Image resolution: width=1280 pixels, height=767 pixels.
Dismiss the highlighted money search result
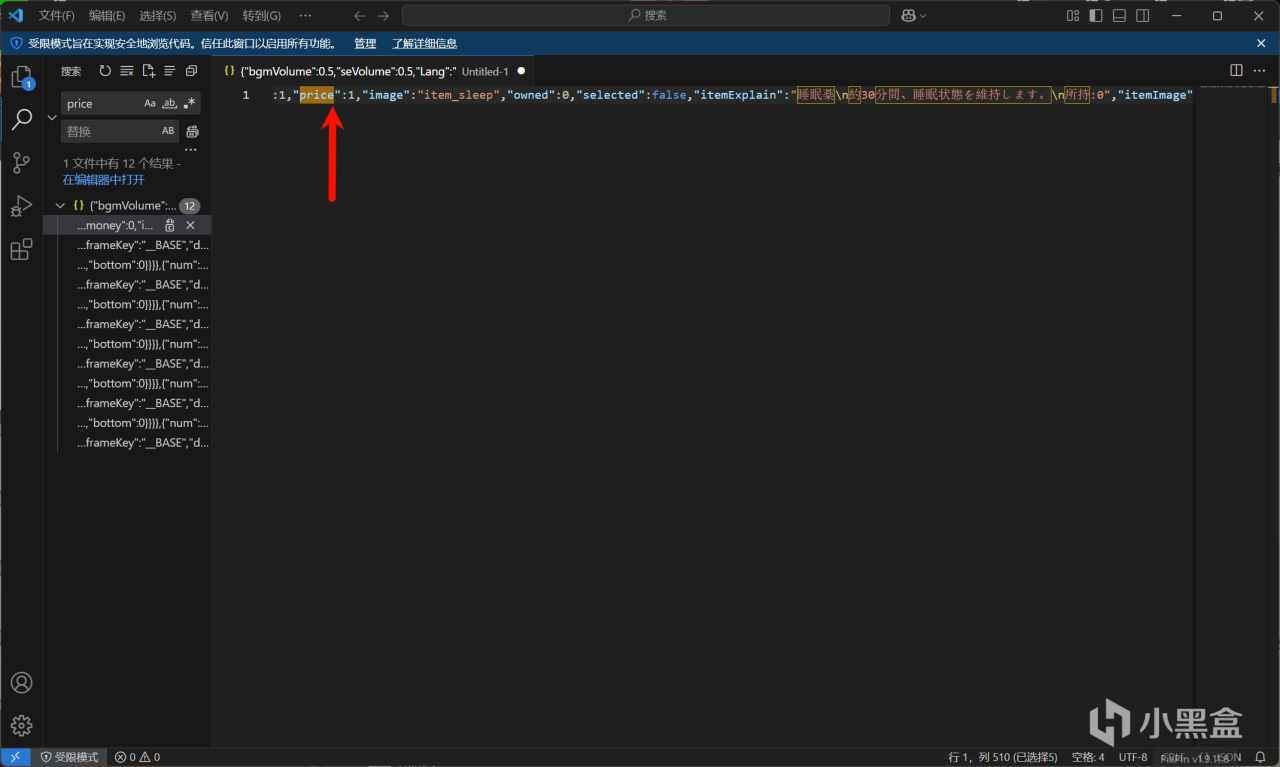[190, 226]
